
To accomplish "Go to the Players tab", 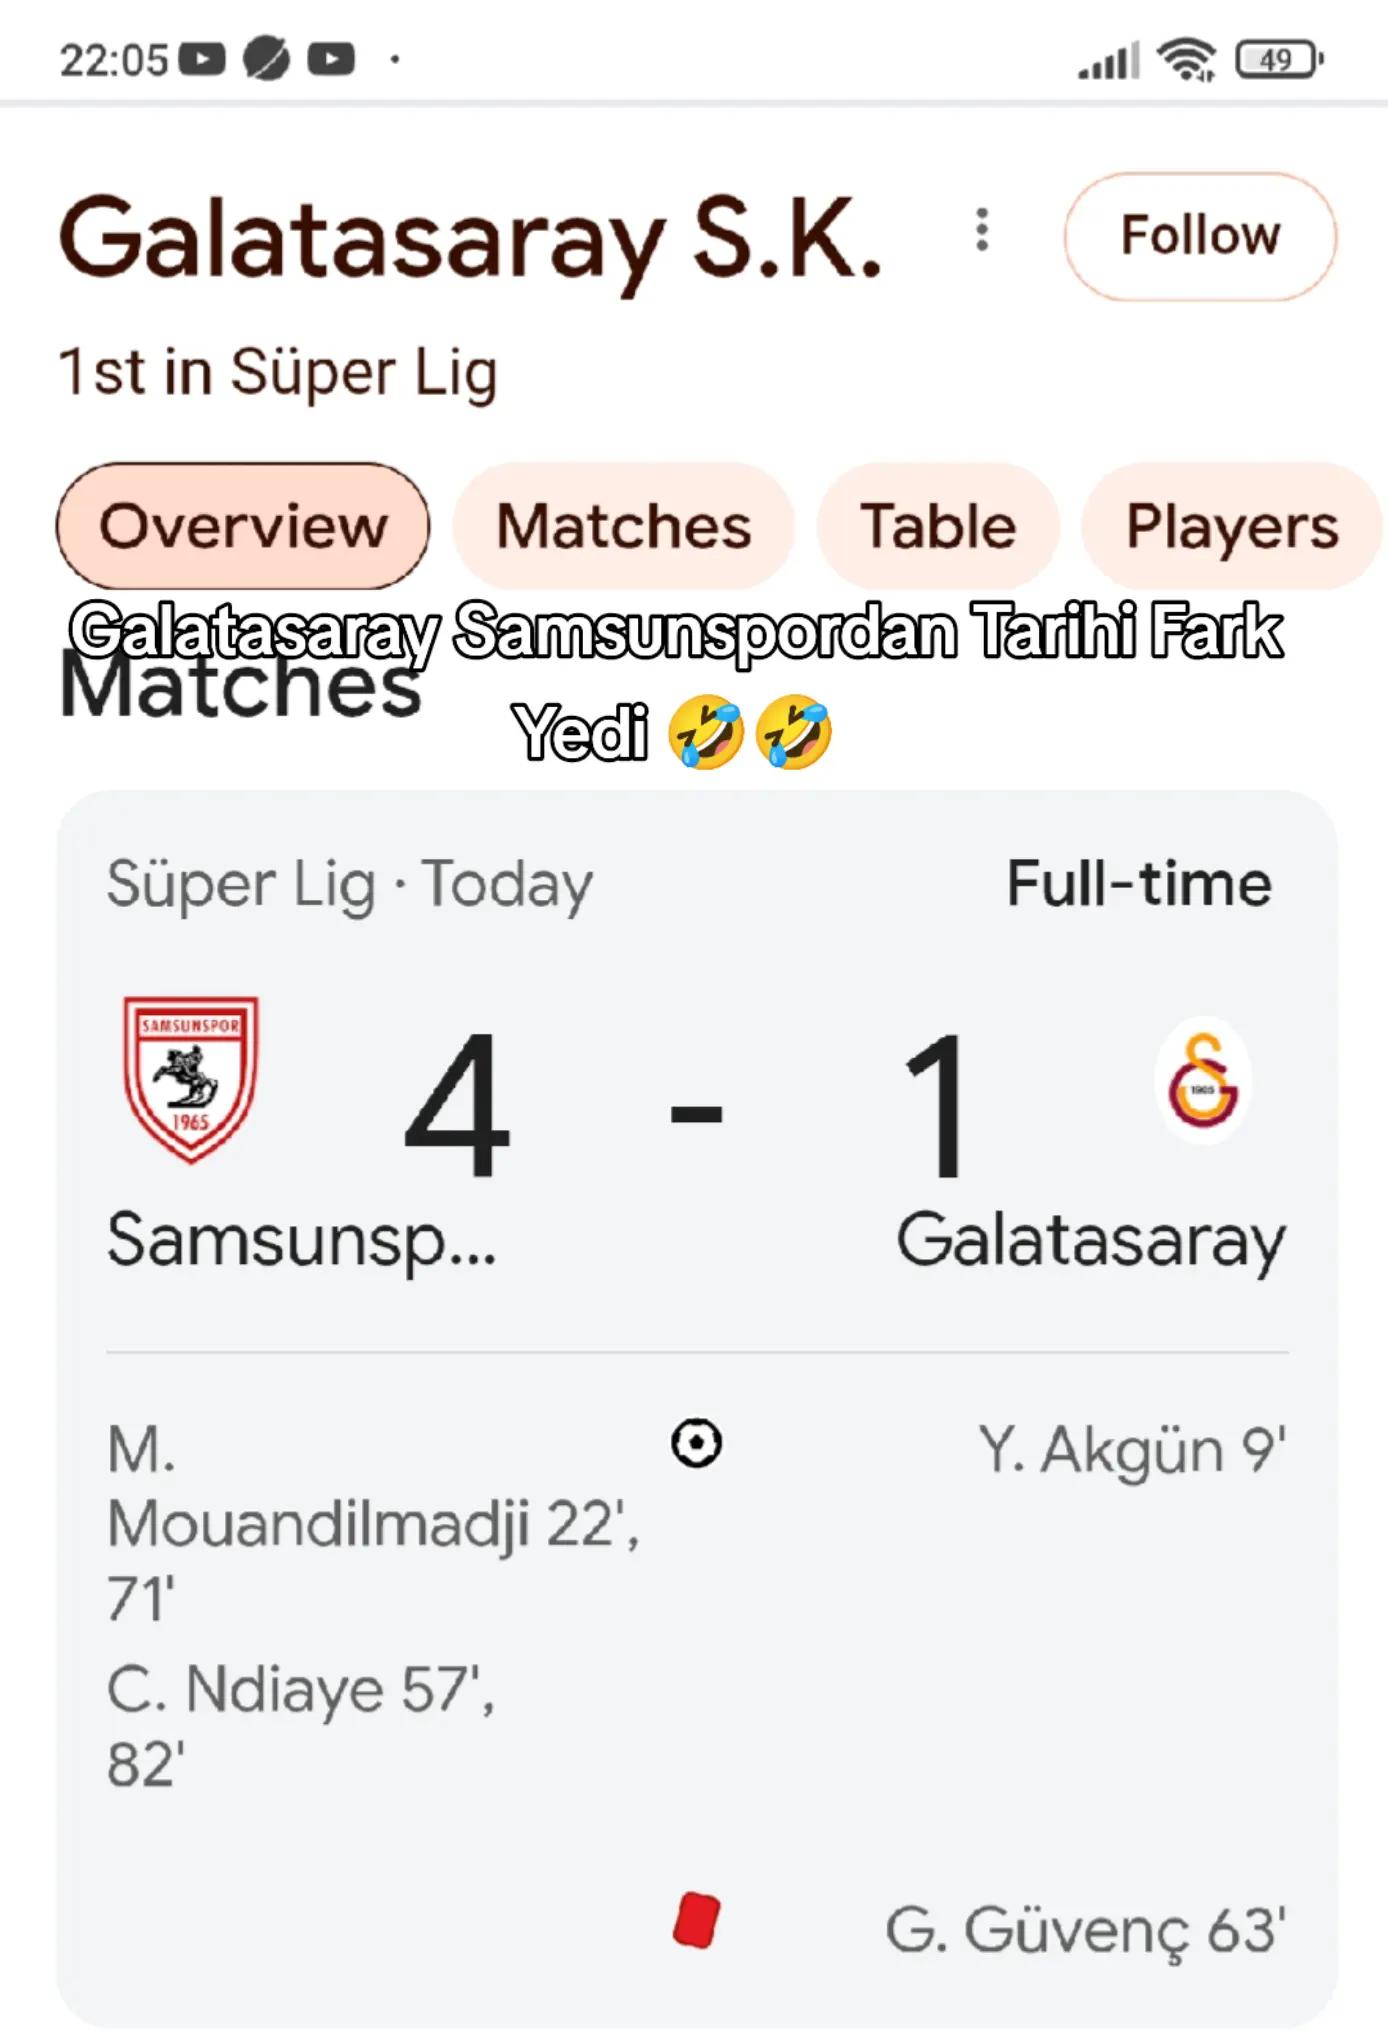I will [1232, 526].
